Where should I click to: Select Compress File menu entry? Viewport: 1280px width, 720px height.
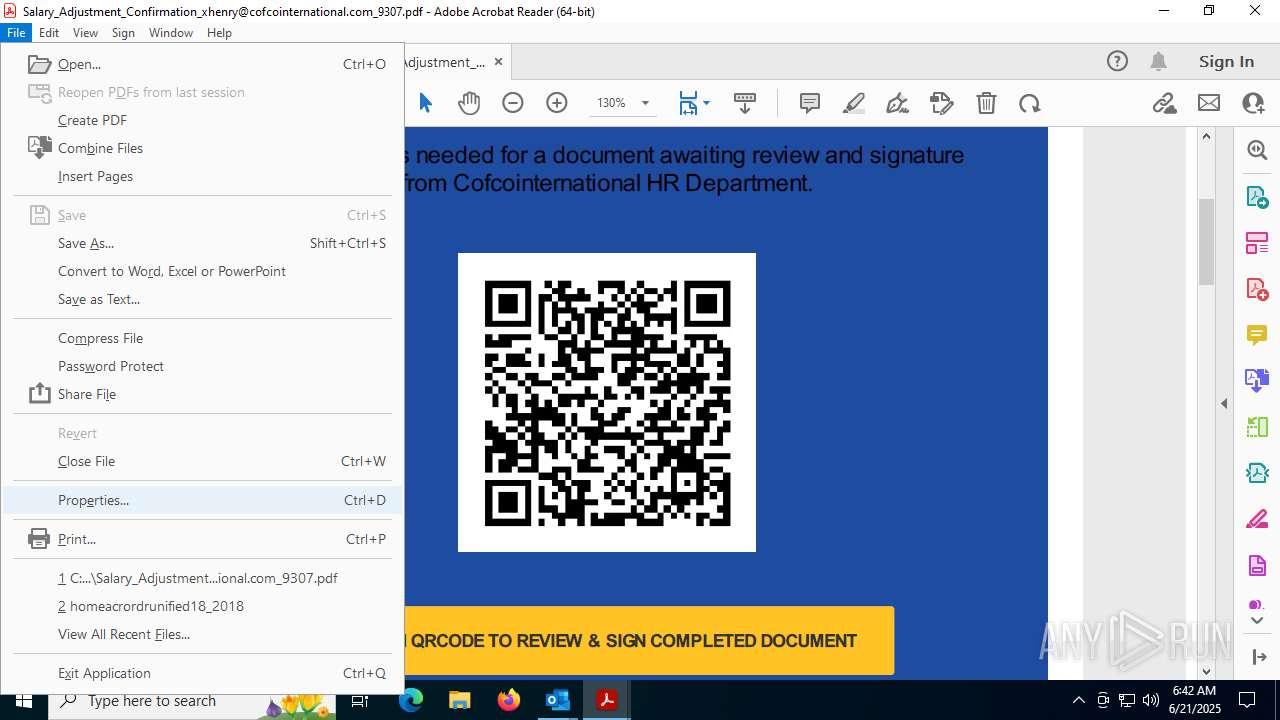(203, 338)
